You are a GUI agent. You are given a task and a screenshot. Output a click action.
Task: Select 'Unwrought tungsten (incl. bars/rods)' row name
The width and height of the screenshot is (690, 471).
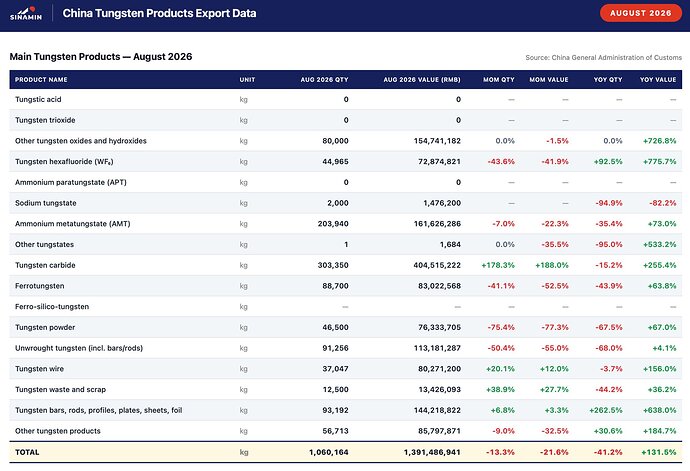[x=79, y=348]
